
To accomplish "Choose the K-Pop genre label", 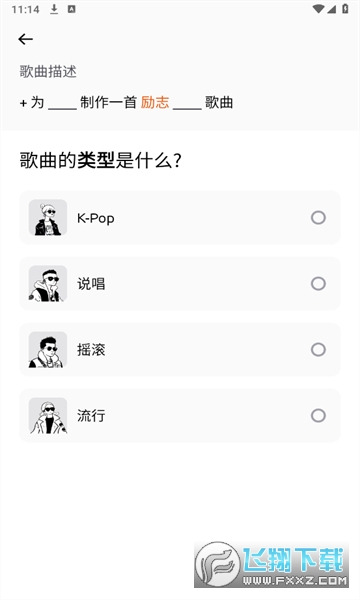I will (96, 218).
